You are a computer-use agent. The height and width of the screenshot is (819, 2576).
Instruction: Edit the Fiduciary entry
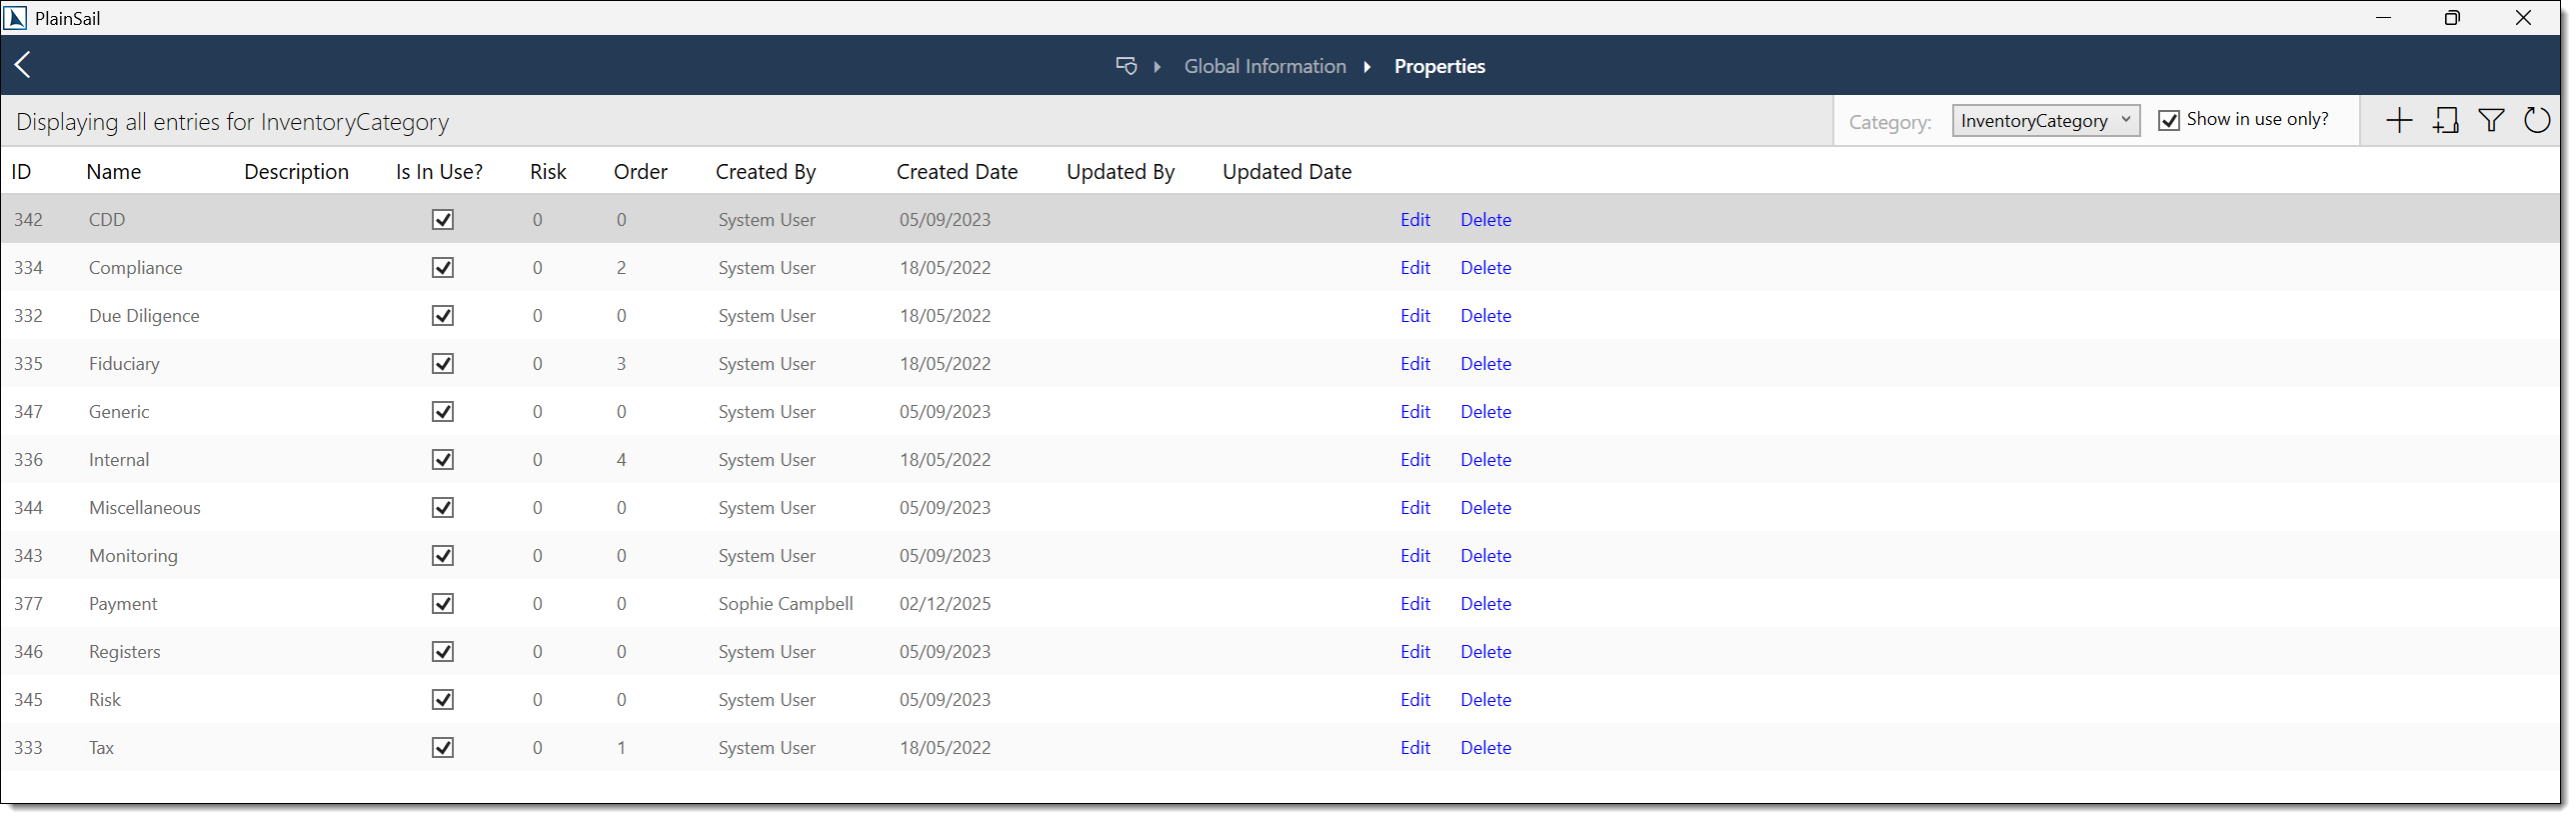click(1414, 364)
